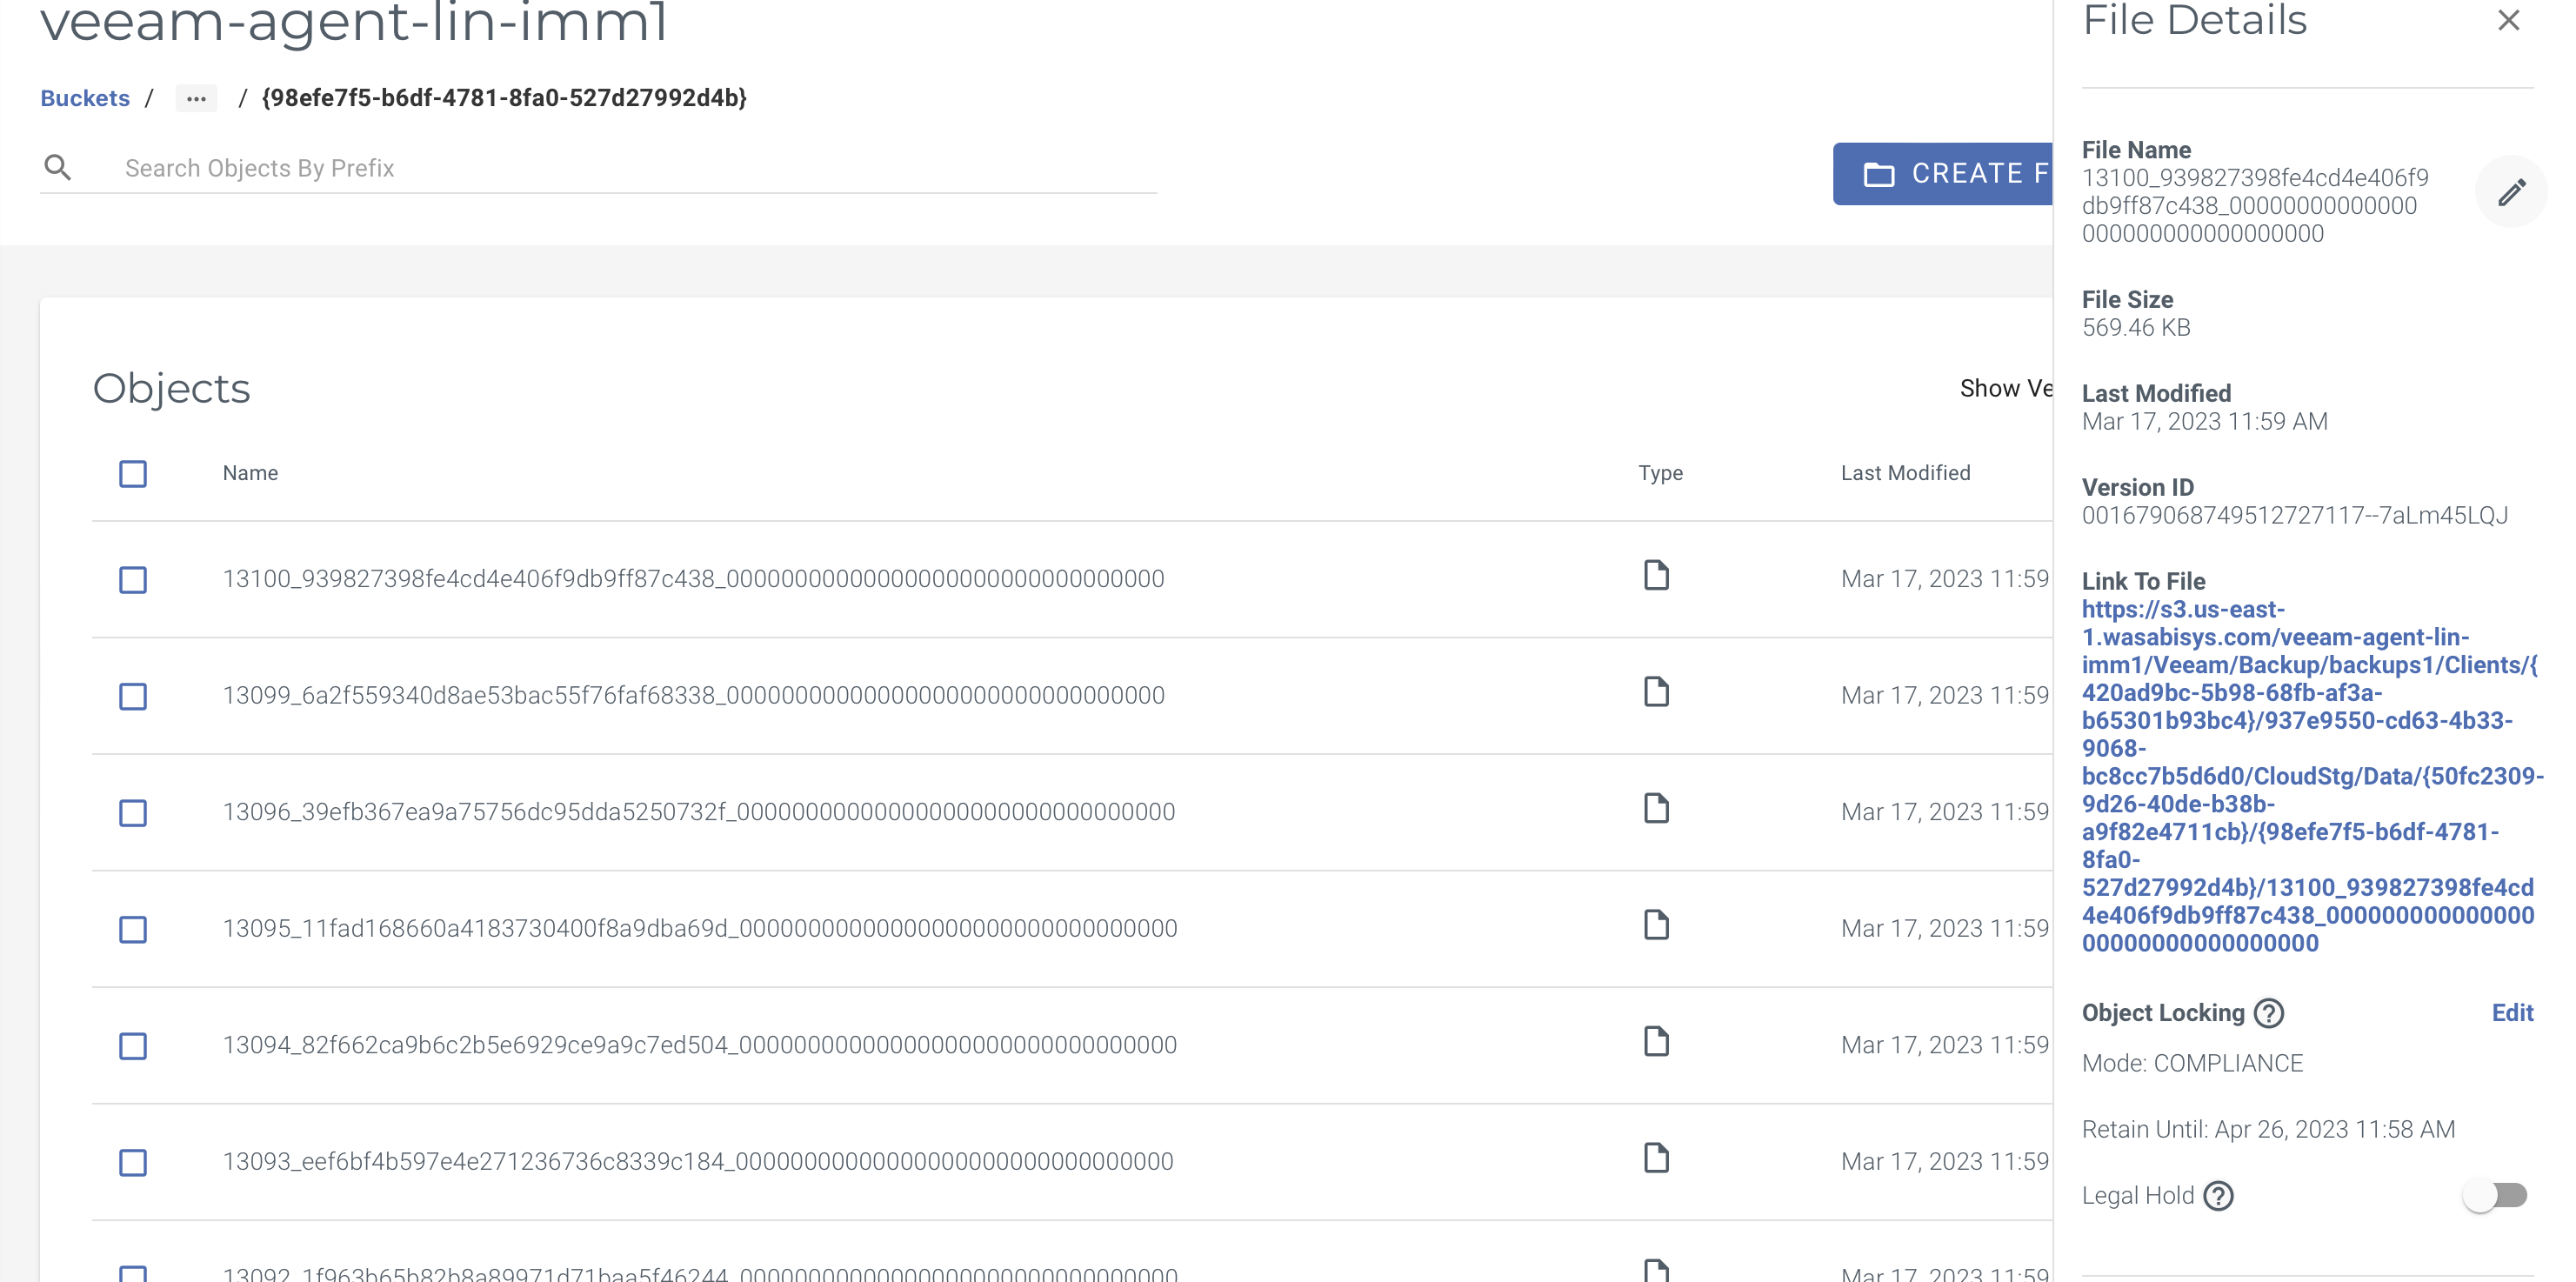Check the select-all box beside Name header

point(133,473)
